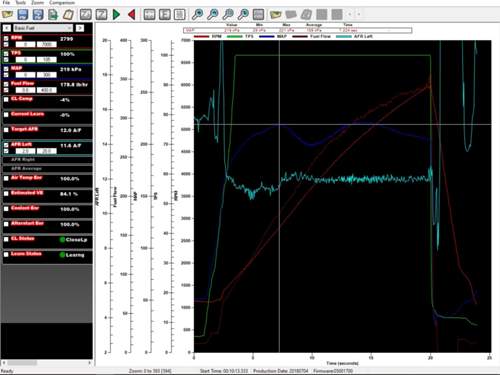Toggle the Fuel Flow channel checkbox
The height and width of the screenshot is (375, 500).
[6, 84]
